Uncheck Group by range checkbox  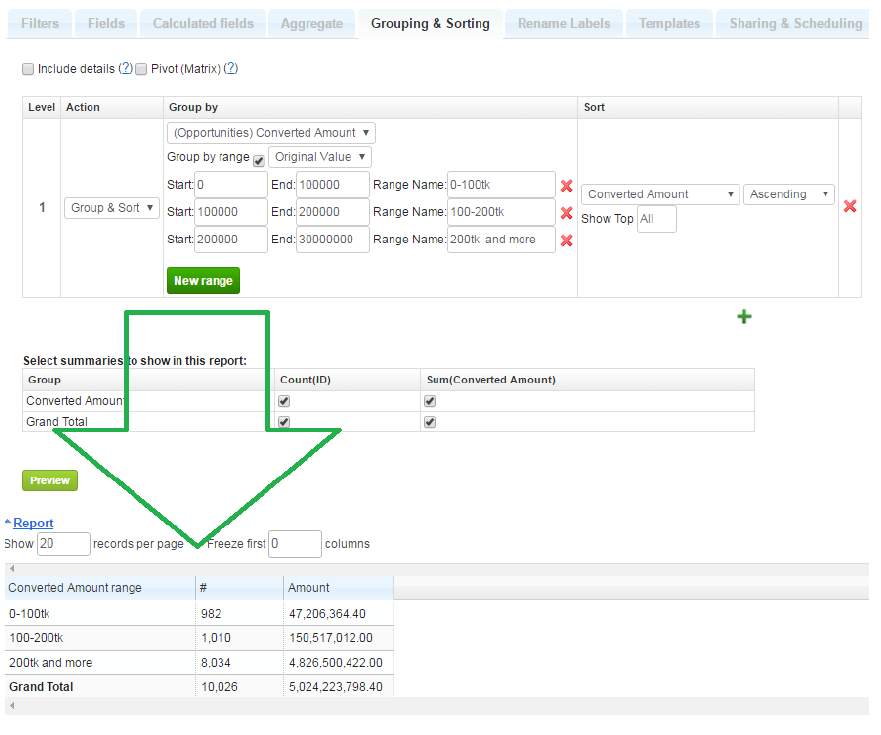(259, 159)
